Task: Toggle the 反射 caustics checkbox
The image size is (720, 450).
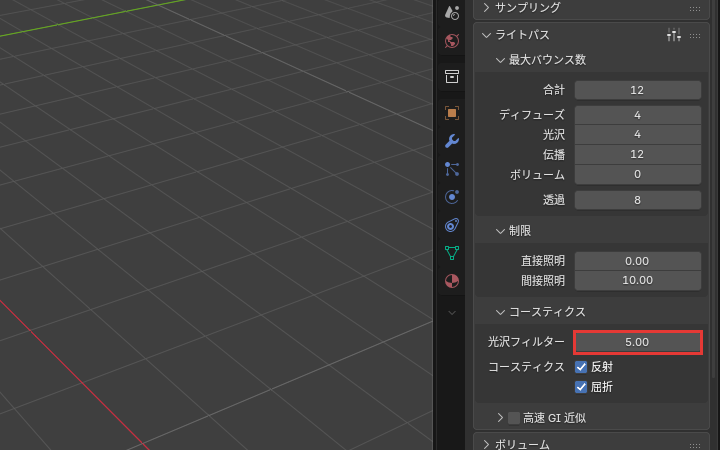Action: coord(581,367)
